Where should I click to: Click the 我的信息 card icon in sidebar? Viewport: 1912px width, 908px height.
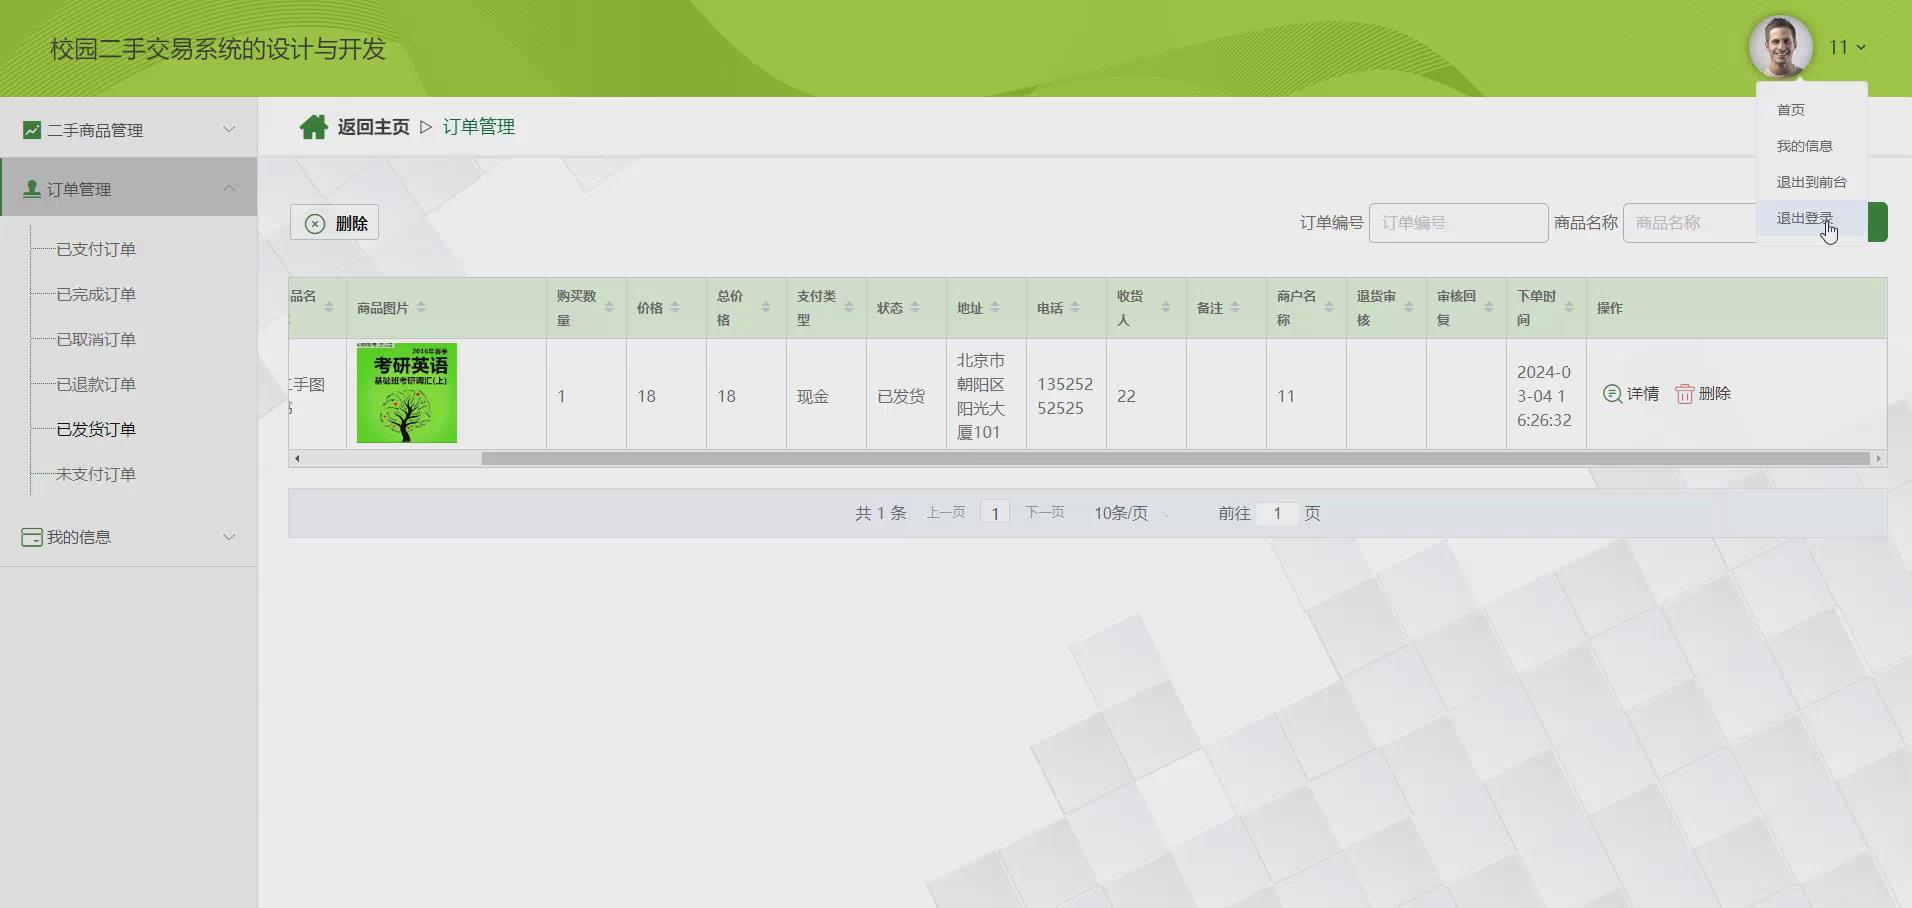[32, 537]
